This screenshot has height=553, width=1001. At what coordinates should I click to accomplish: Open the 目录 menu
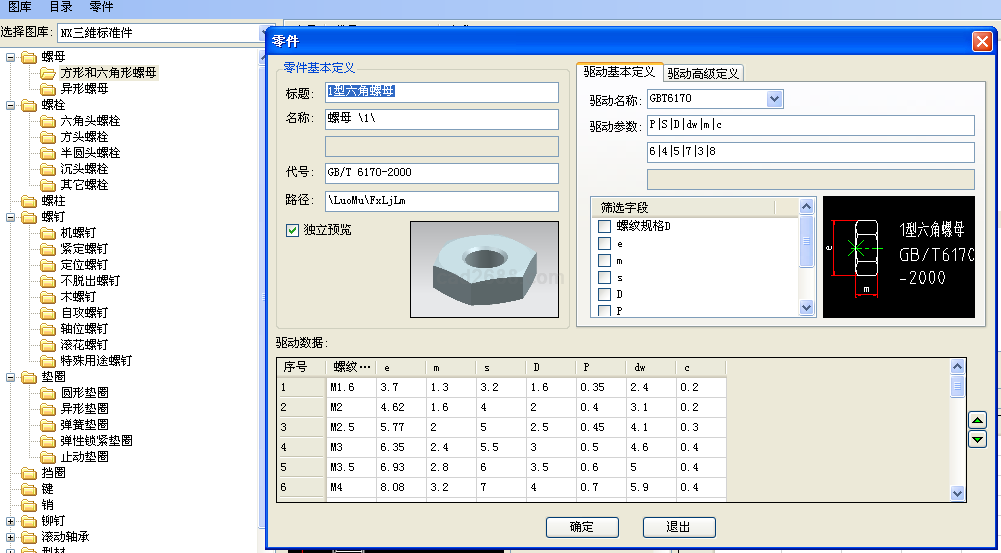(61, 7)
